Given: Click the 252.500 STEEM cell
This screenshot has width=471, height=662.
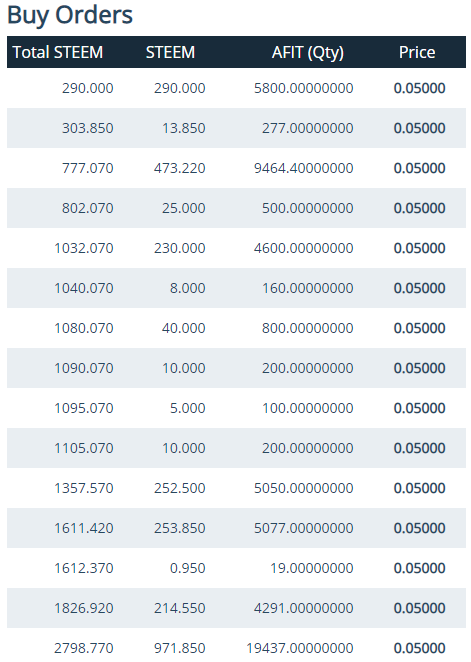Looking at the screenshot, I should pos(179,488).
